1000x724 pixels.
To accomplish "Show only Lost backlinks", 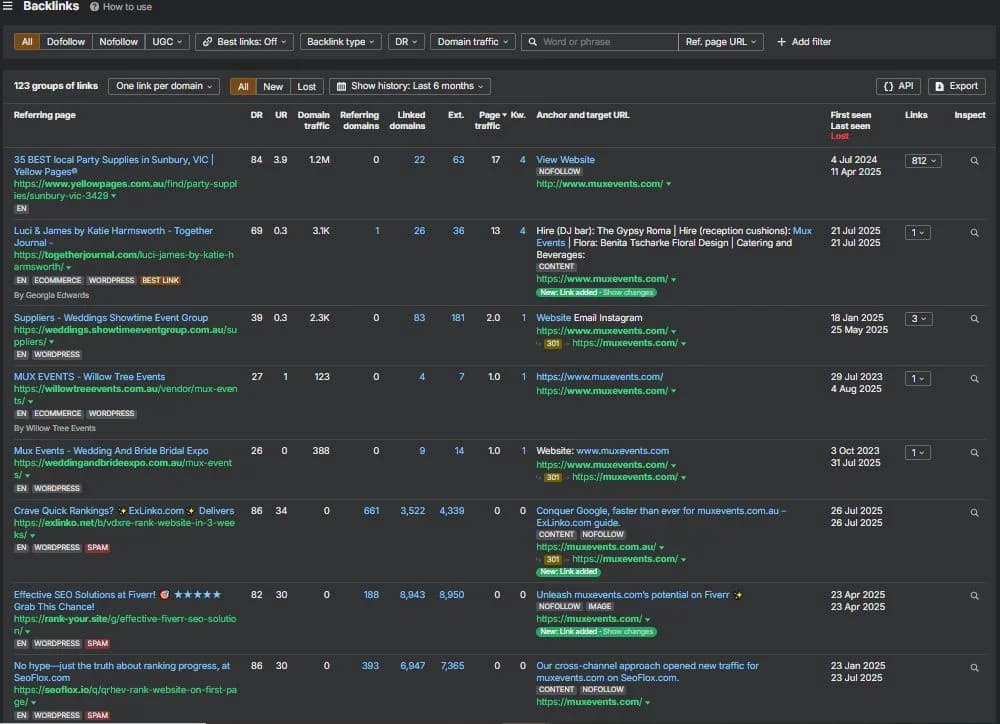I will tap(307, 86).
